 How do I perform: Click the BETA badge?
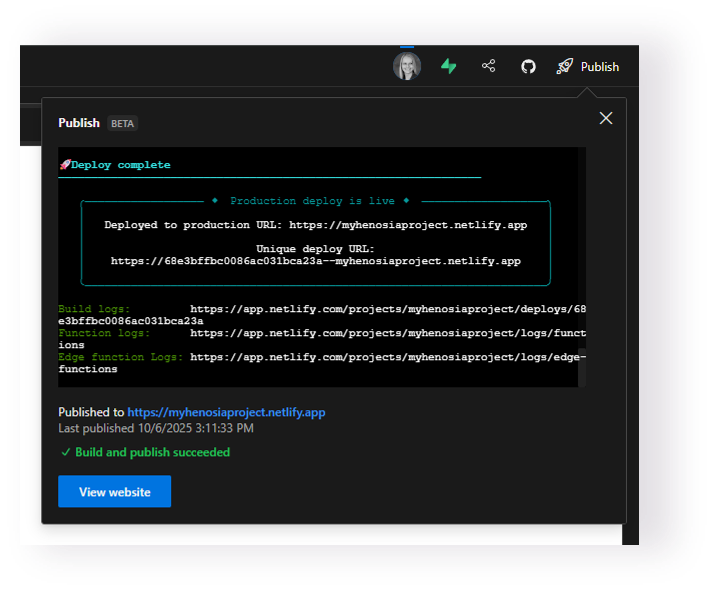pos(123,124)
